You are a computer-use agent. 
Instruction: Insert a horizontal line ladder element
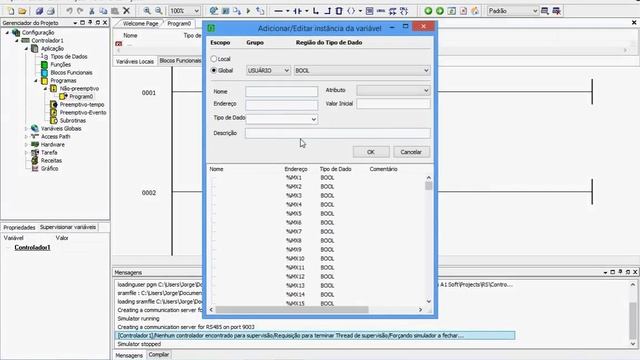pyautogui.click(x=278, y=11)
